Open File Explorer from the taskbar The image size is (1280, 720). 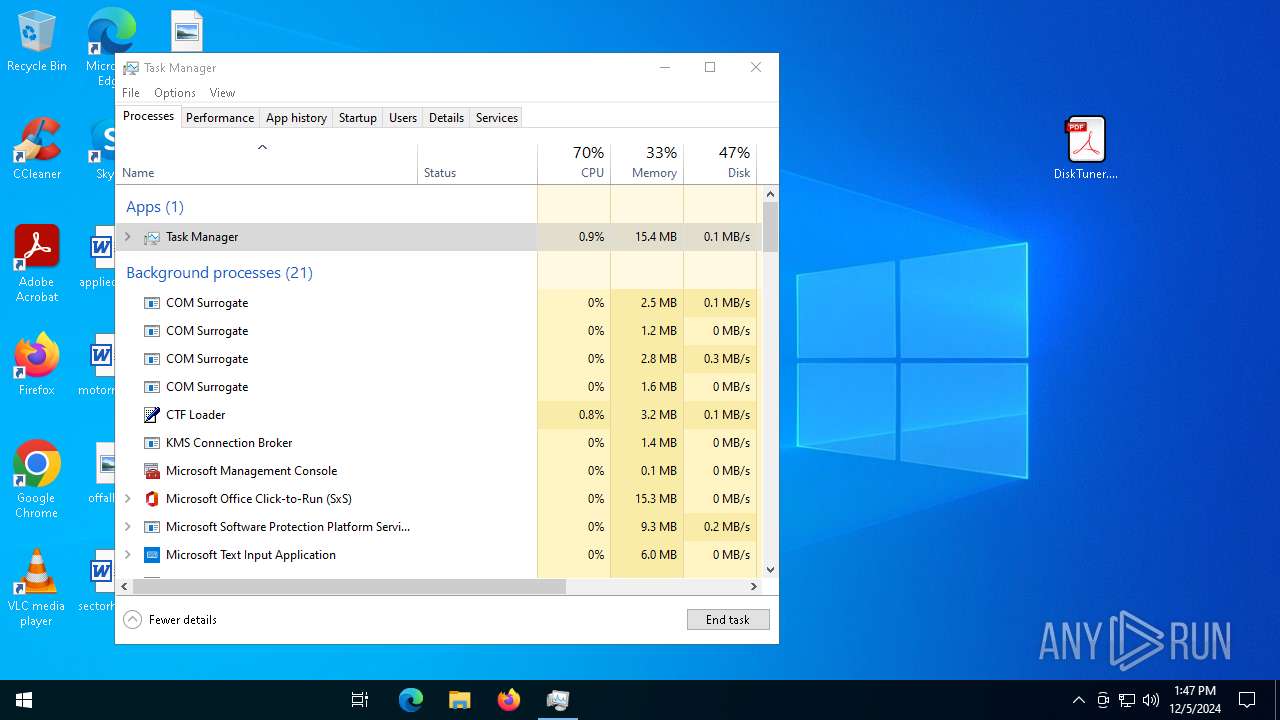click(x=460, y=700)
